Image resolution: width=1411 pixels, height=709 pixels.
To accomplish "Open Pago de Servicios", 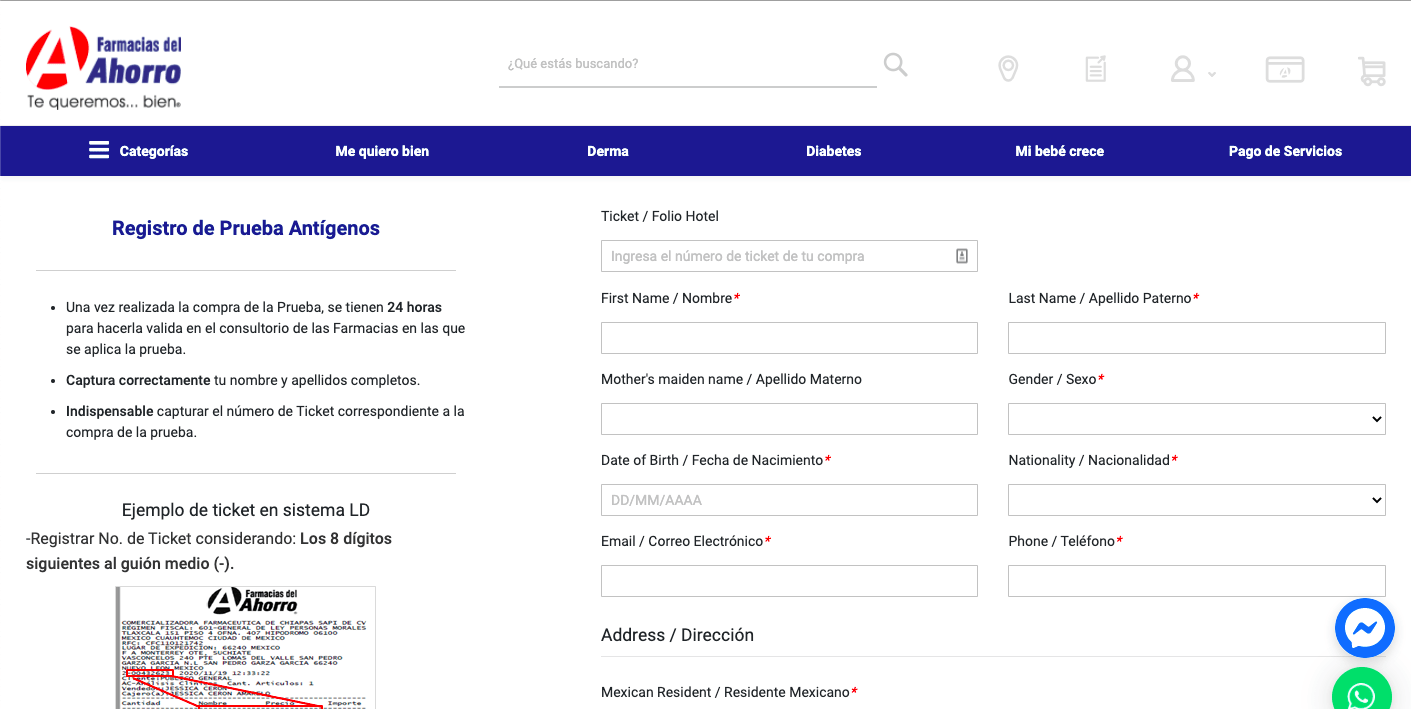I will point(1285,151).
